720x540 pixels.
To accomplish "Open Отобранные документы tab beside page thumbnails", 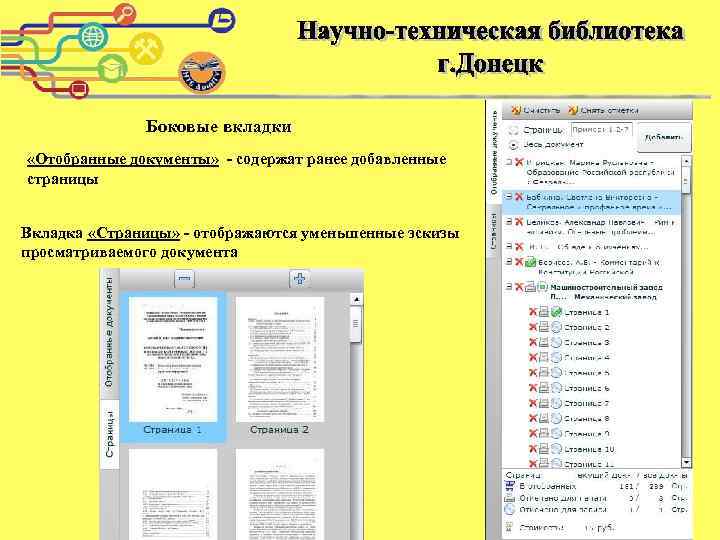I will (109, 333).
